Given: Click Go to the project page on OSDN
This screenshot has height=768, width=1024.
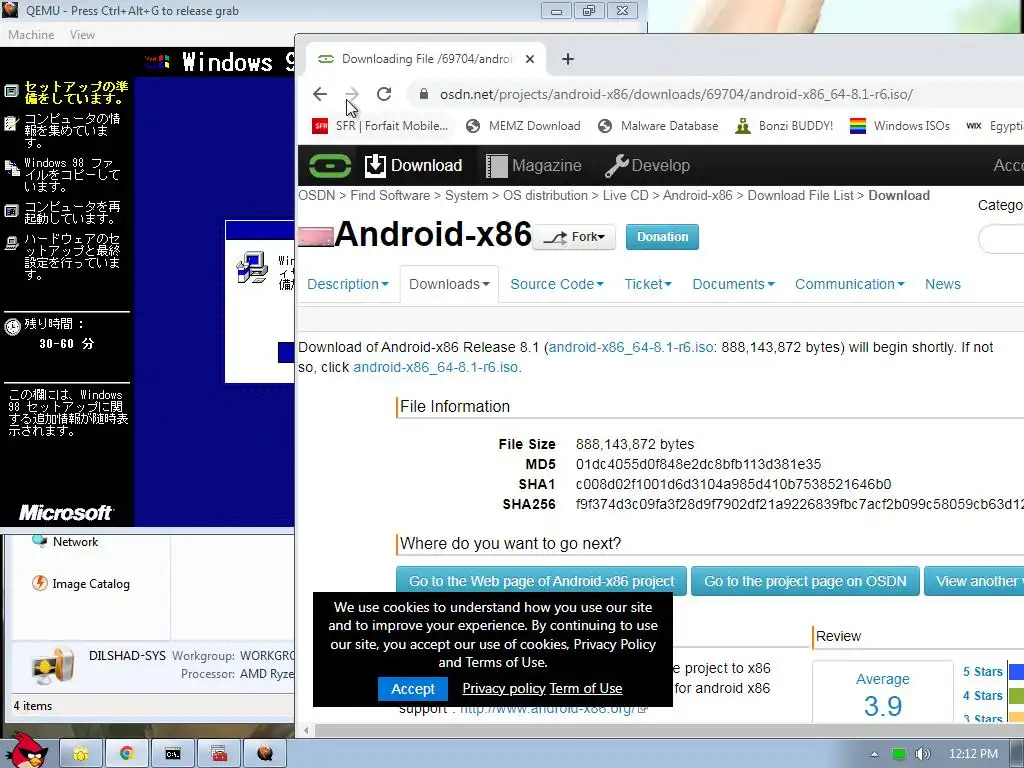Looking at the screenshot, I should (805, 581).
